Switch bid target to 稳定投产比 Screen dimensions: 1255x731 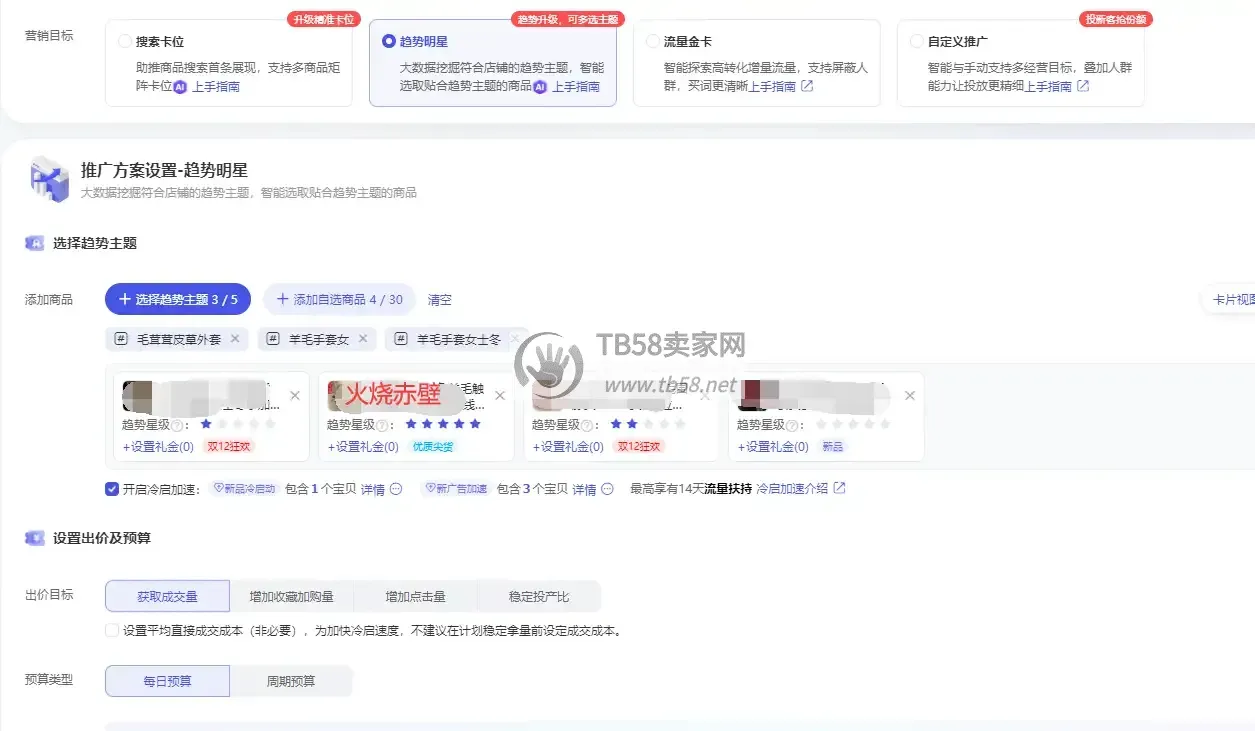click(x=539, y=596)
